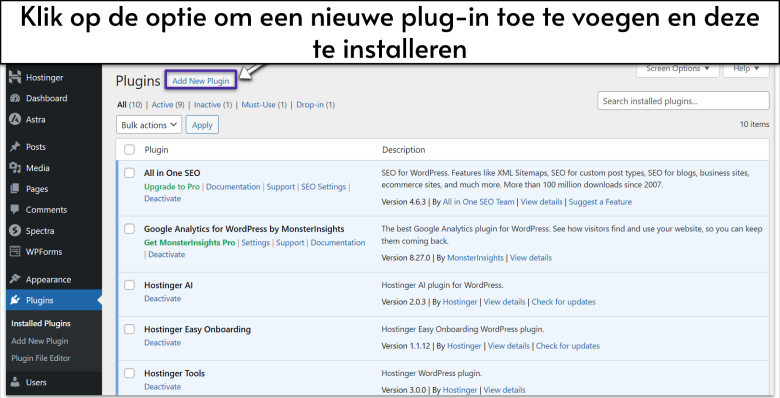Click Check for updates for Hostinger AI
Viewport: 780px width, 398px height.
[x=564, y=301]
